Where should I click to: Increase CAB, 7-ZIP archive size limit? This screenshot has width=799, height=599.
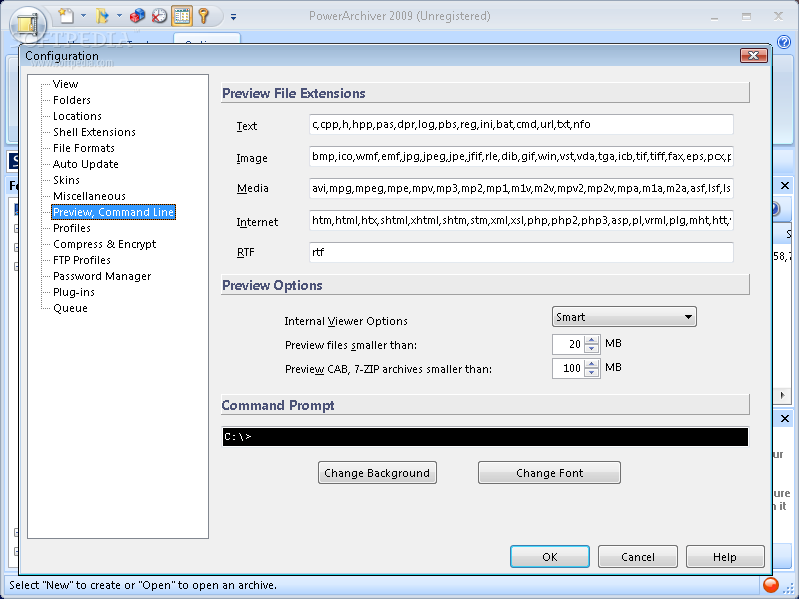tap(591, 364)
